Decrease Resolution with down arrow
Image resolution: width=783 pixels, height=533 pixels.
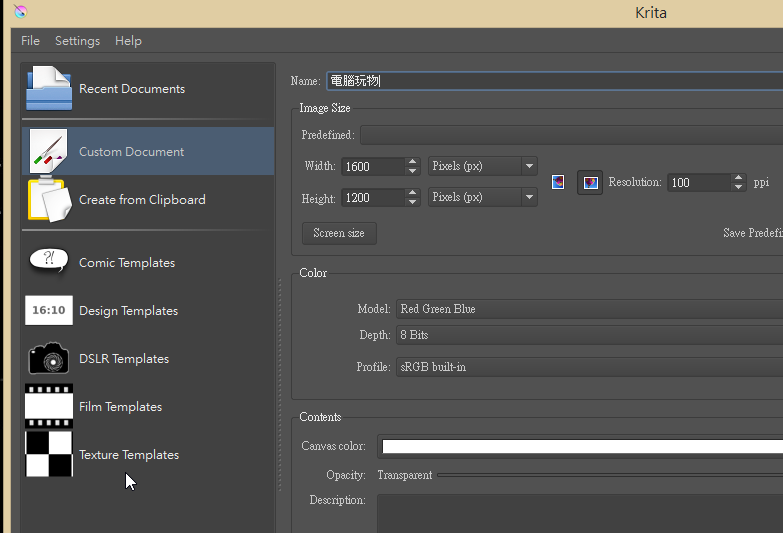coord(739,187)
